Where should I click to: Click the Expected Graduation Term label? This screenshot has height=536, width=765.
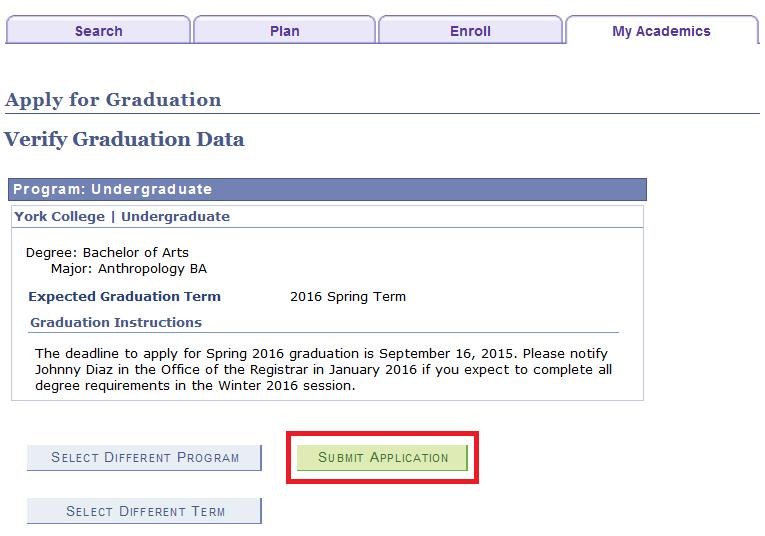tap(124, 297)
